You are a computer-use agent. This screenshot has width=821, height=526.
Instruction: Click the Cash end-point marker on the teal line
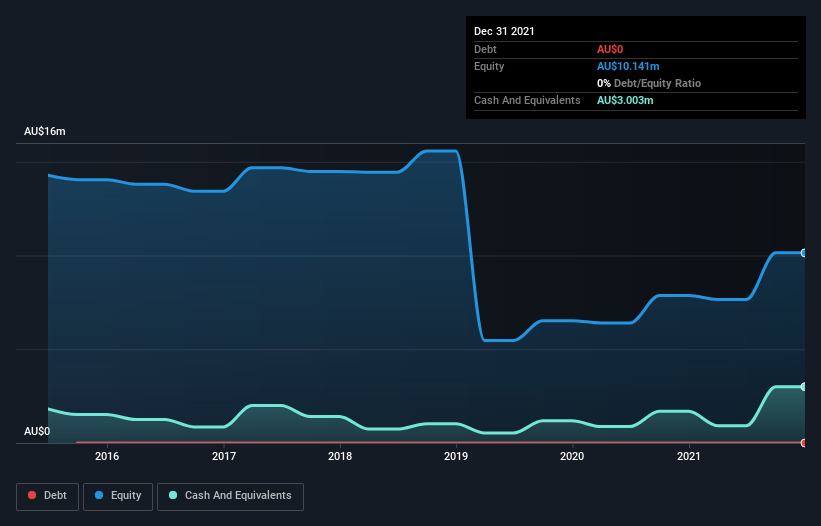click(x=804, y=387)
